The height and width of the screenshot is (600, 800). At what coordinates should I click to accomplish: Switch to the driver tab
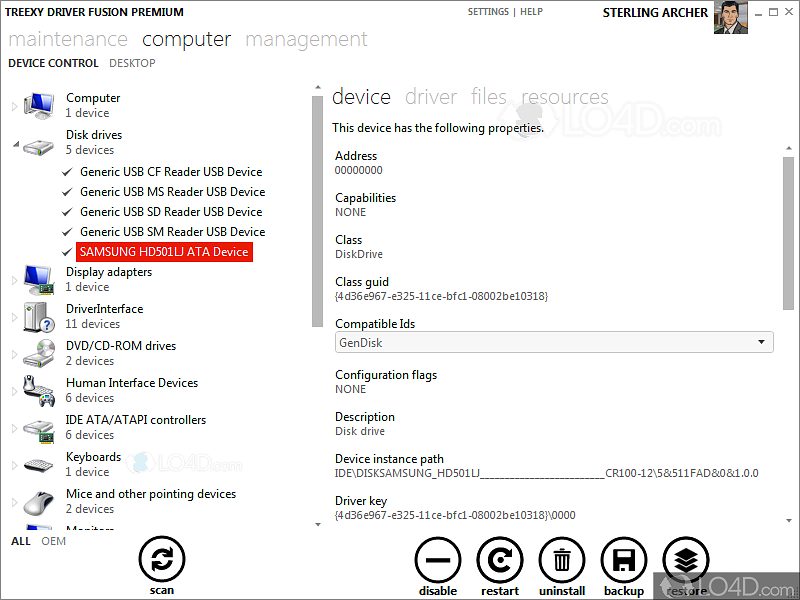coord(430,96)
